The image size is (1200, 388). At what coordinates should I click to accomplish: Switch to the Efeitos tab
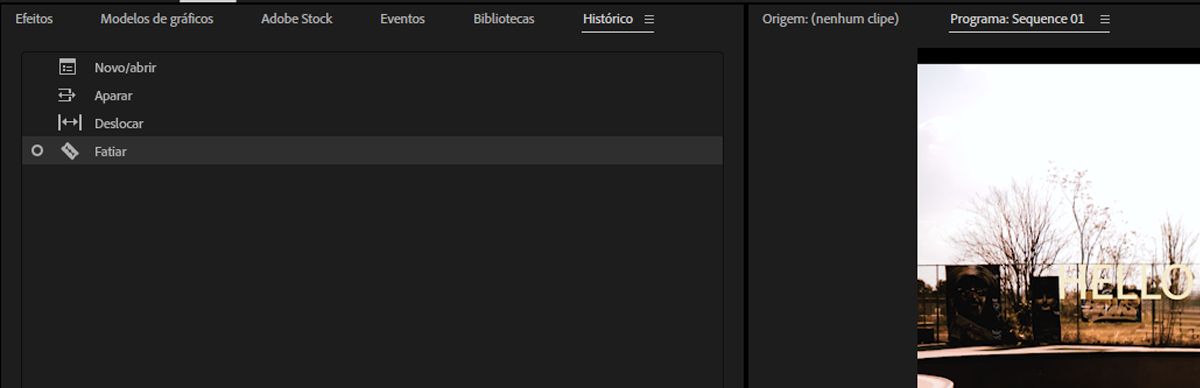pyautogui.click(x=34, y=19)
